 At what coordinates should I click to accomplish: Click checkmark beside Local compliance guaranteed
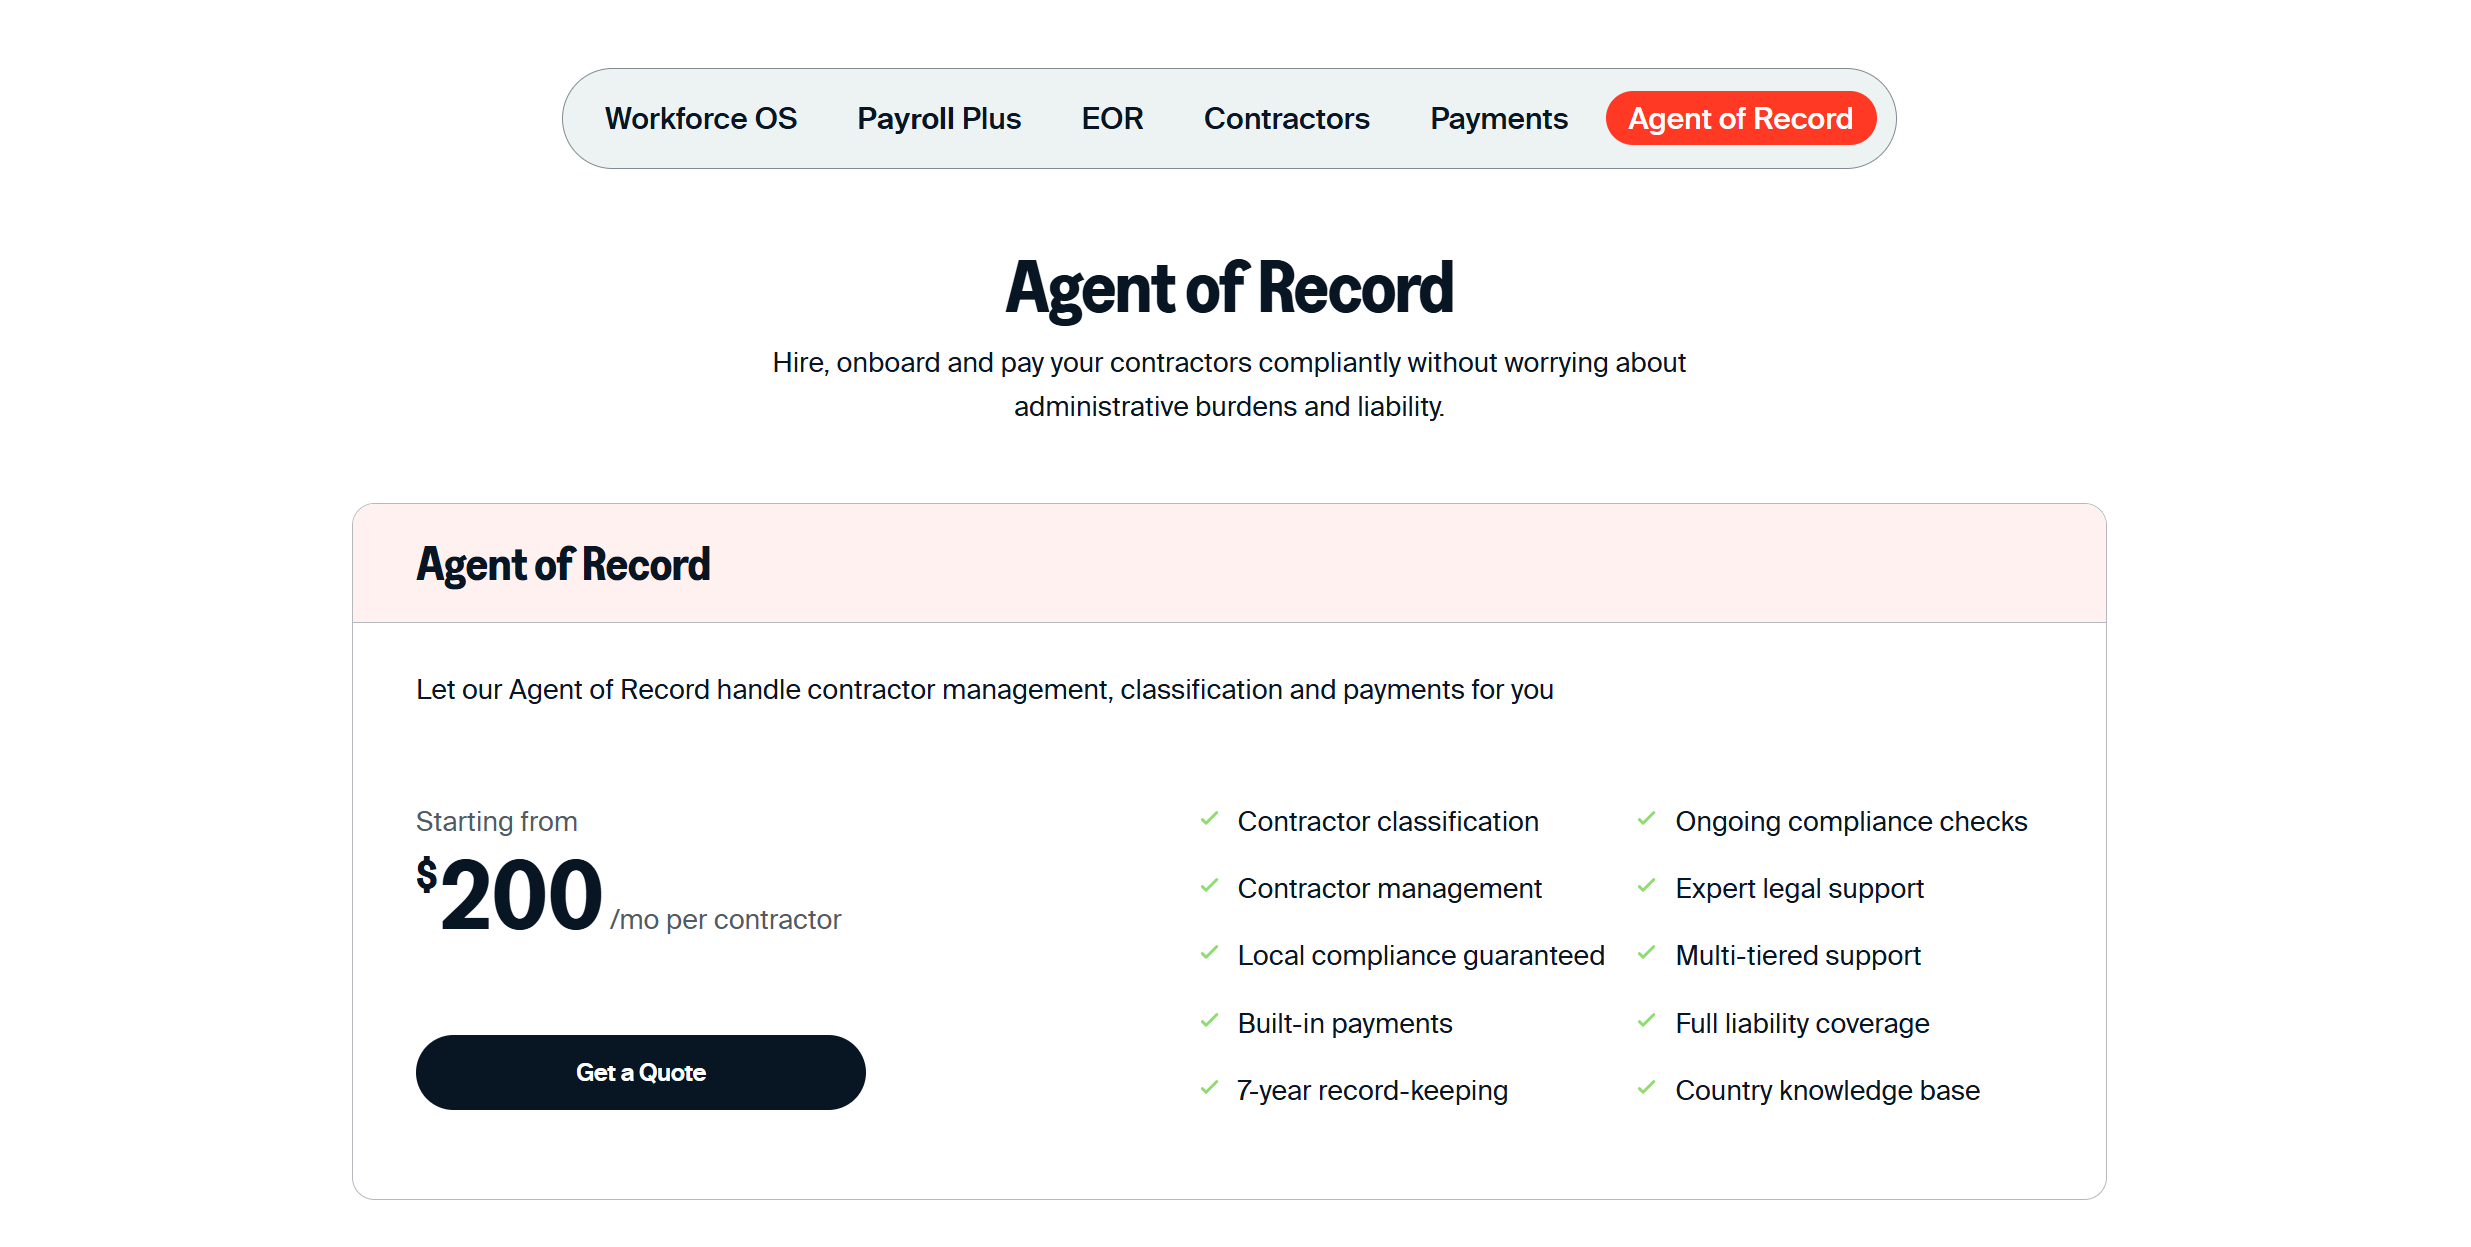(x=1209, y=953)
